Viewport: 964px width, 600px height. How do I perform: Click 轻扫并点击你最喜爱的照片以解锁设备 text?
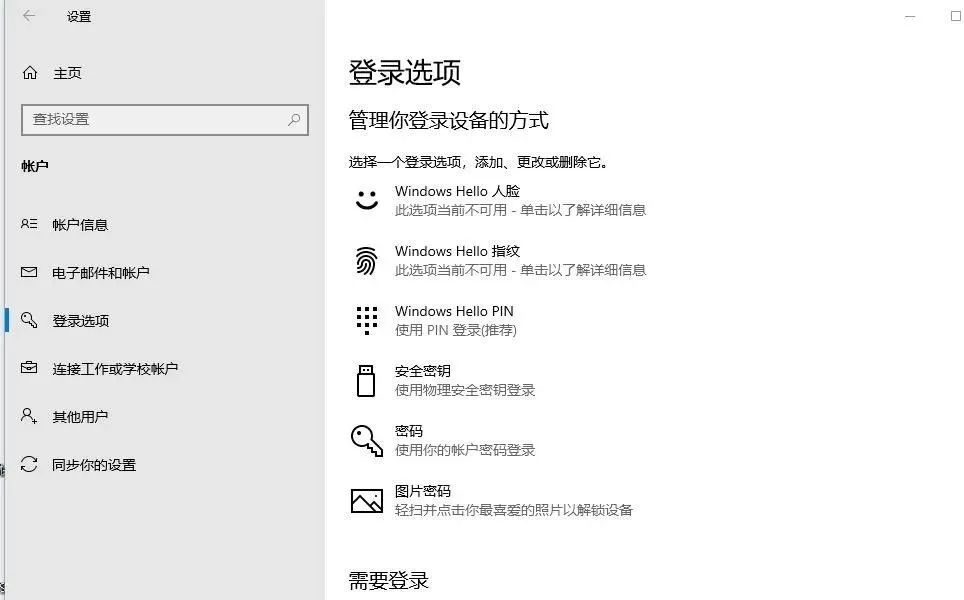(x=513, y=510)
